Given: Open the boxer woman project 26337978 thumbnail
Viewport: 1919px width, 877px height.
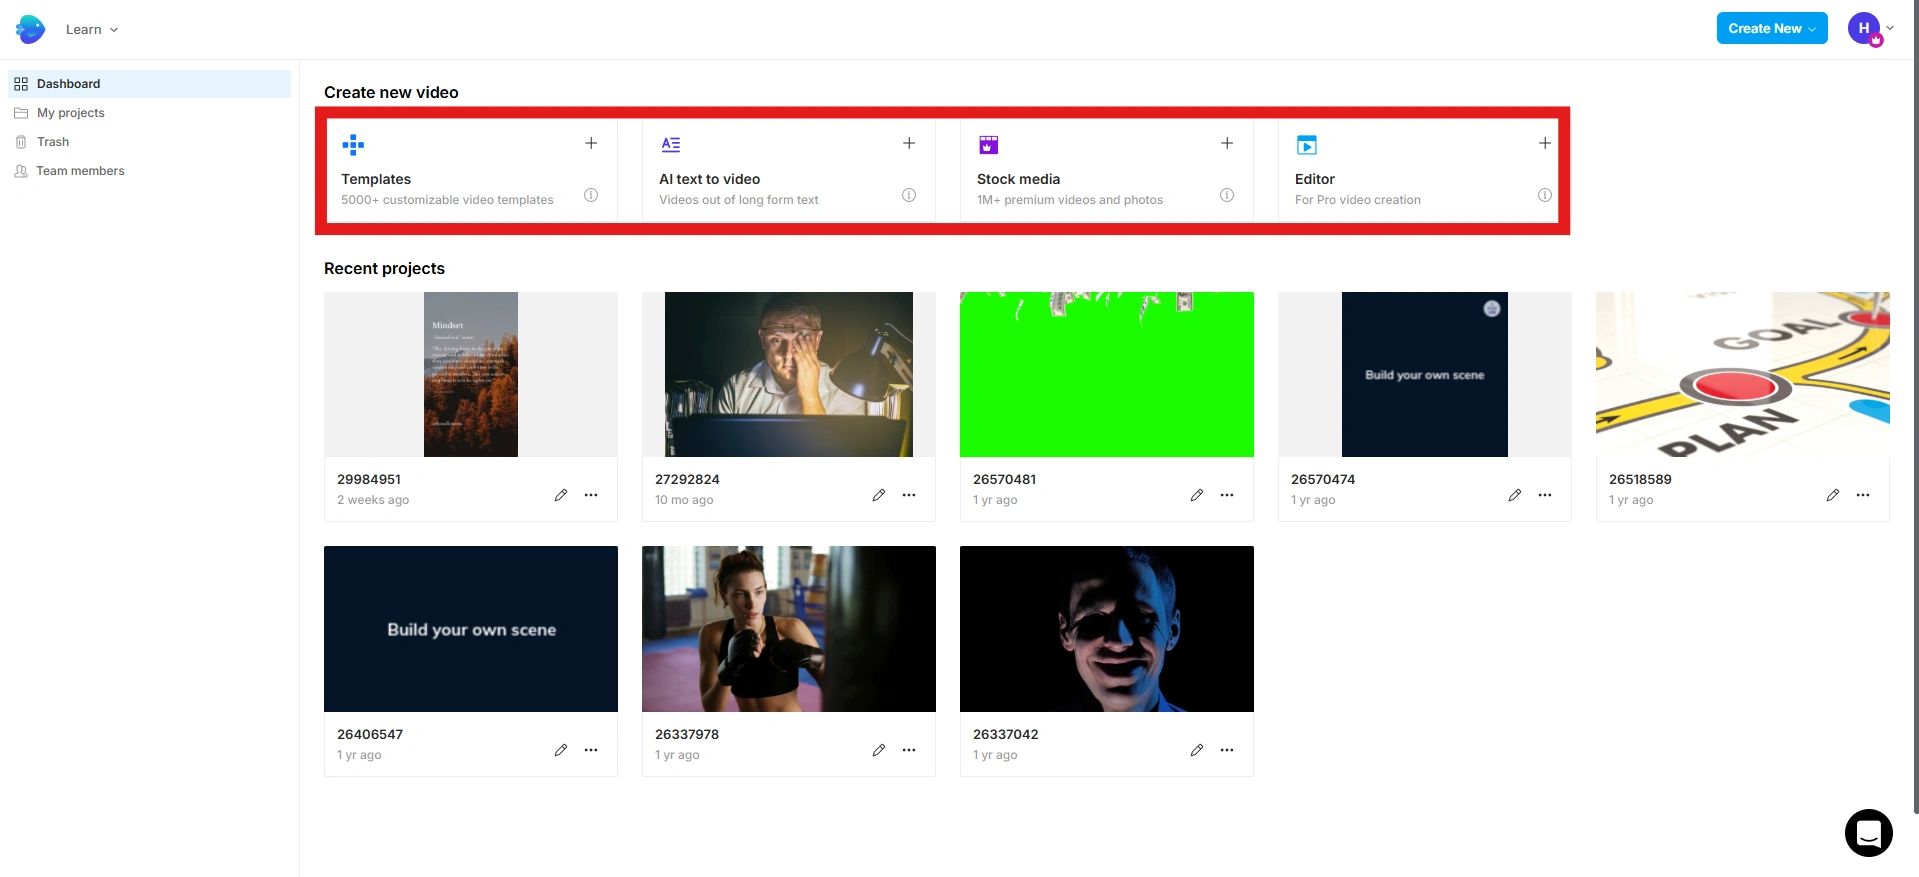Looking at the screenshot, I should [789, 629].
